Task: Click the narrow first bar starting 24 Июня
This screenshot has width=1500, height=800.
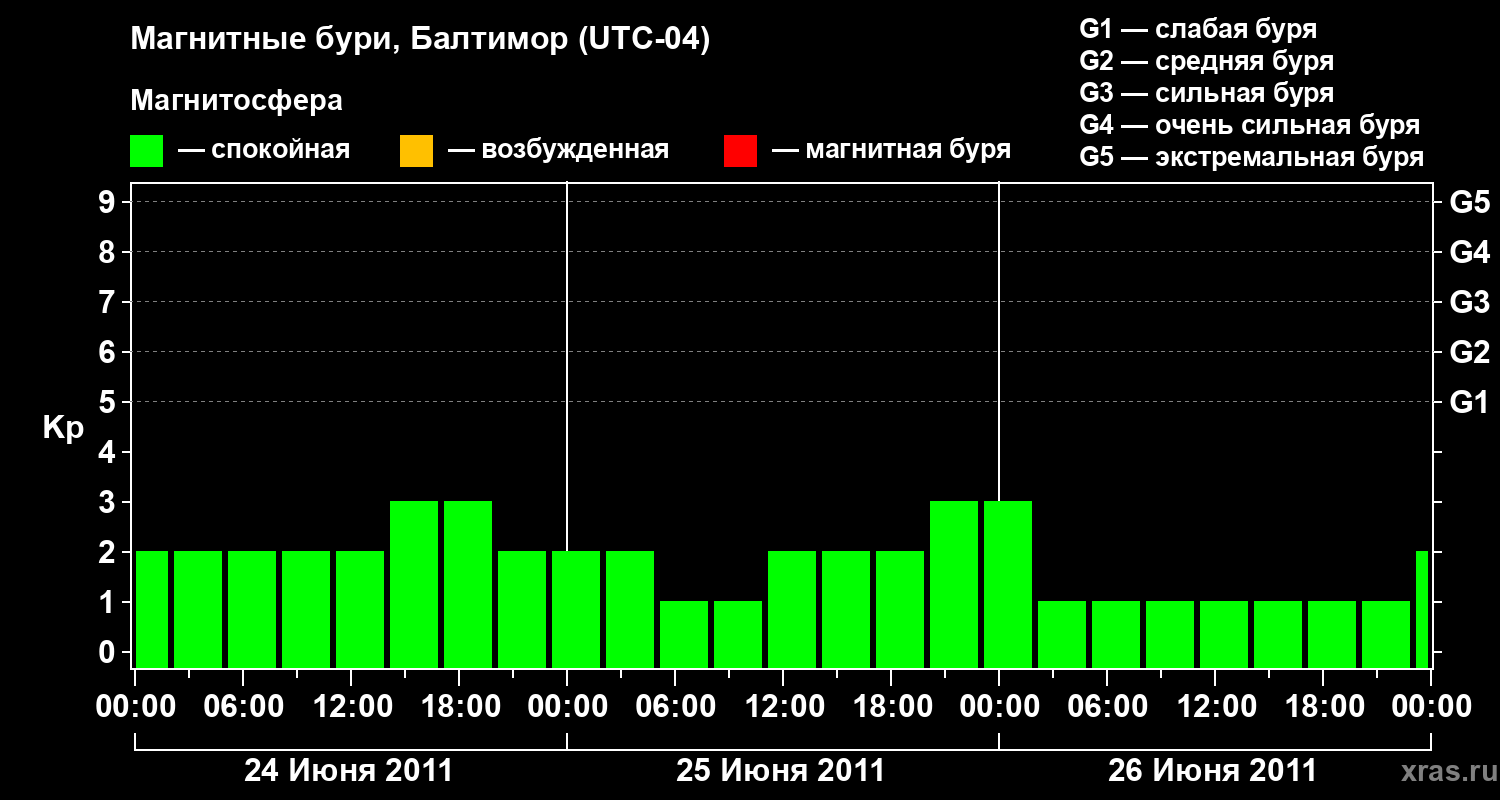Action: [x=152, y=609]
